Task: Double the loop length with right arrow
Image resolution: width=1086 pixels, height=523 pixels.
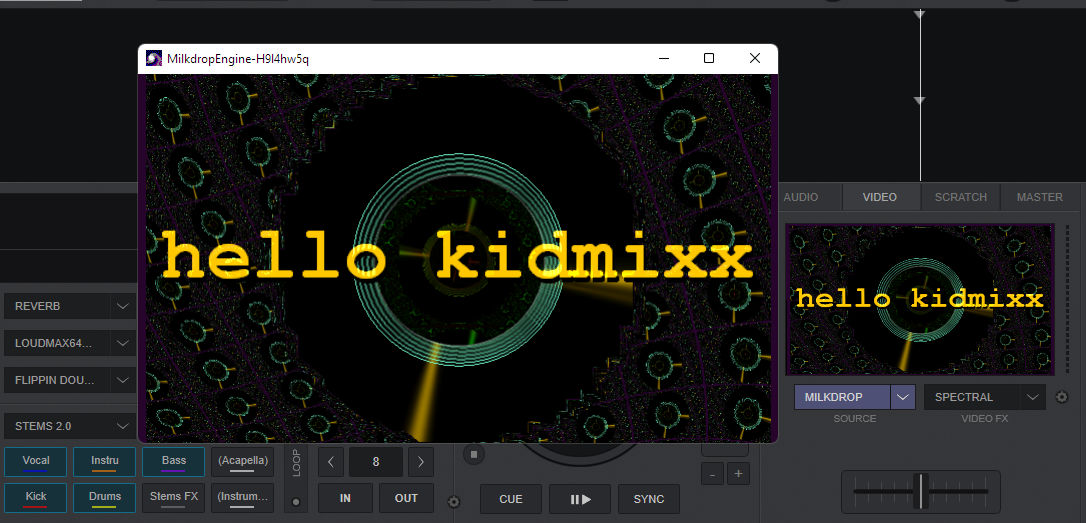Action: coord(421,461)
